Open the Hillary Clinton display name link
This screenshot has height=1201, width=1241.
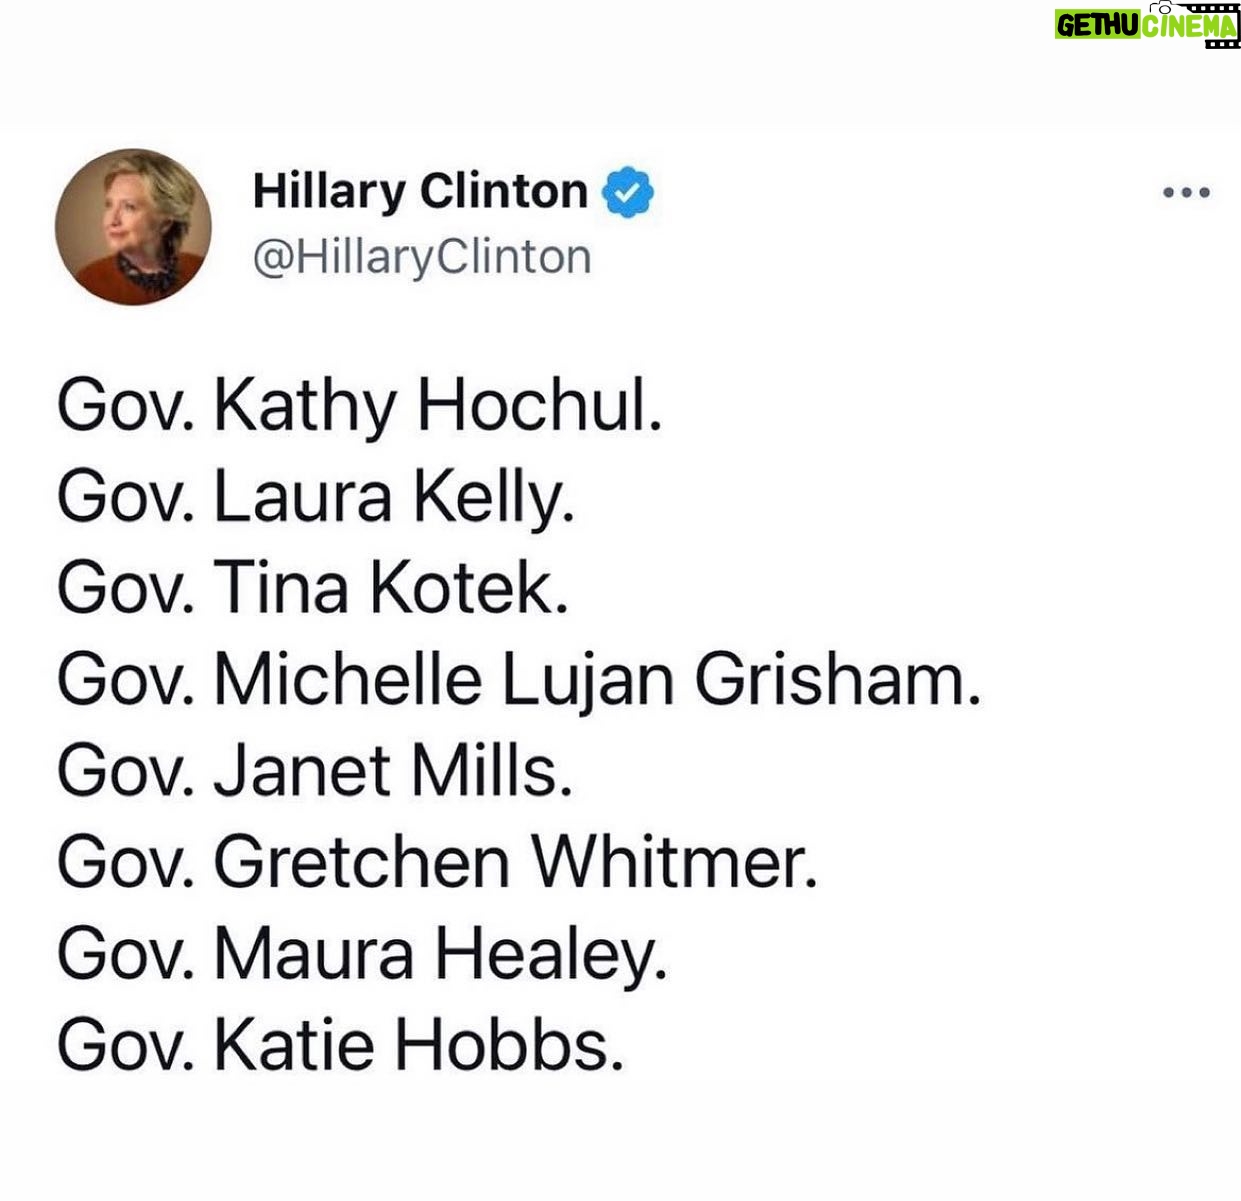[420, 192]
